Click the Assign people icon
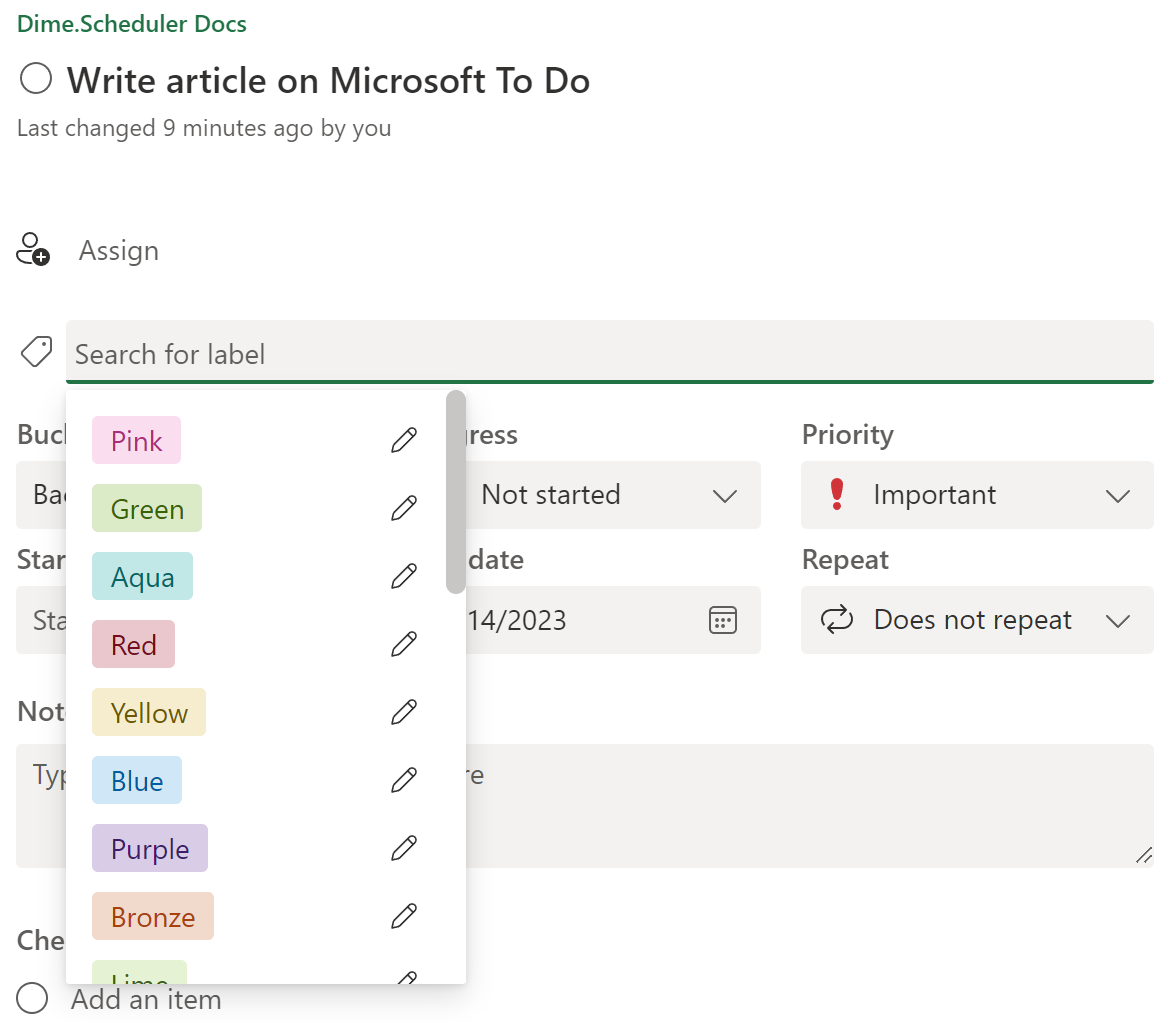 [33, 250]
